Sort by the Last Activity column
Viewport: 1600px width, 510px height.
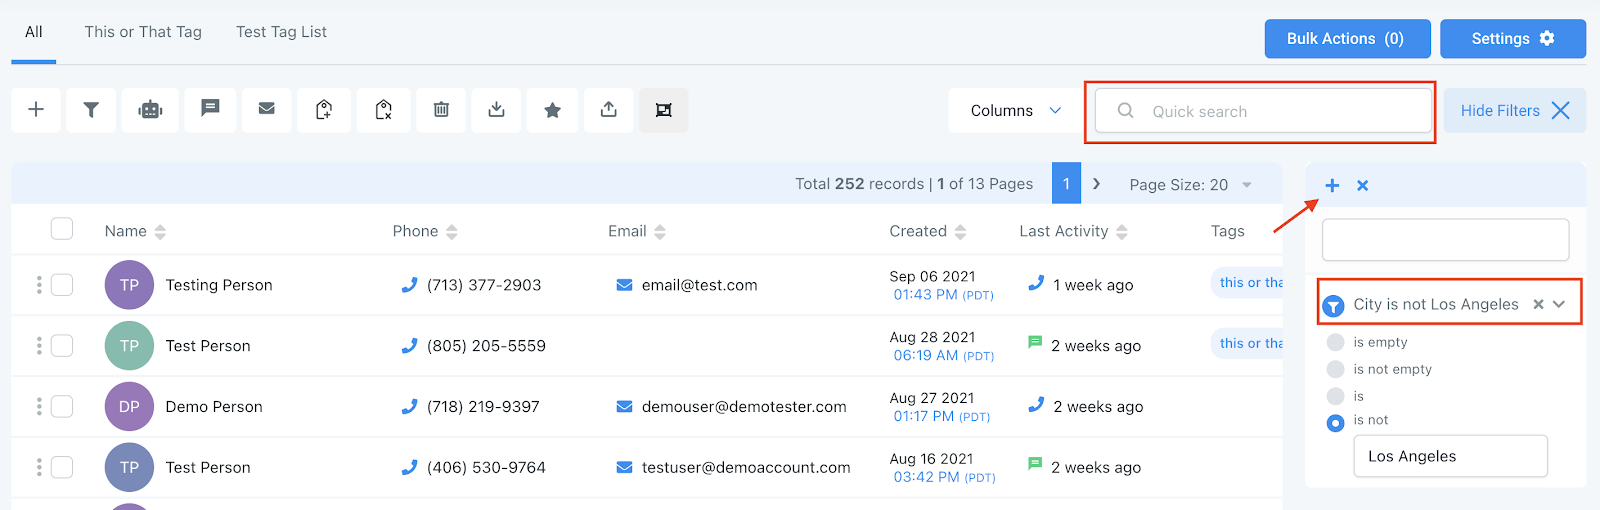coord(1121,232)
